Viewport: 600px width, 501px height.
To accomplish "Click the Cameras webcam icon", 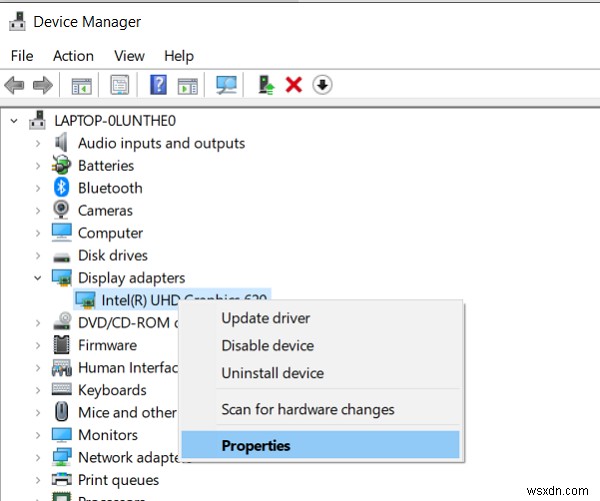I will [61, 210].
